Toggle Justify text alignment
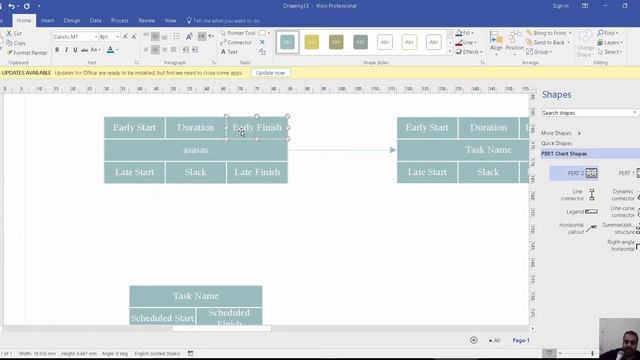This screenshot has width=640, height=360. click(174, 50)
